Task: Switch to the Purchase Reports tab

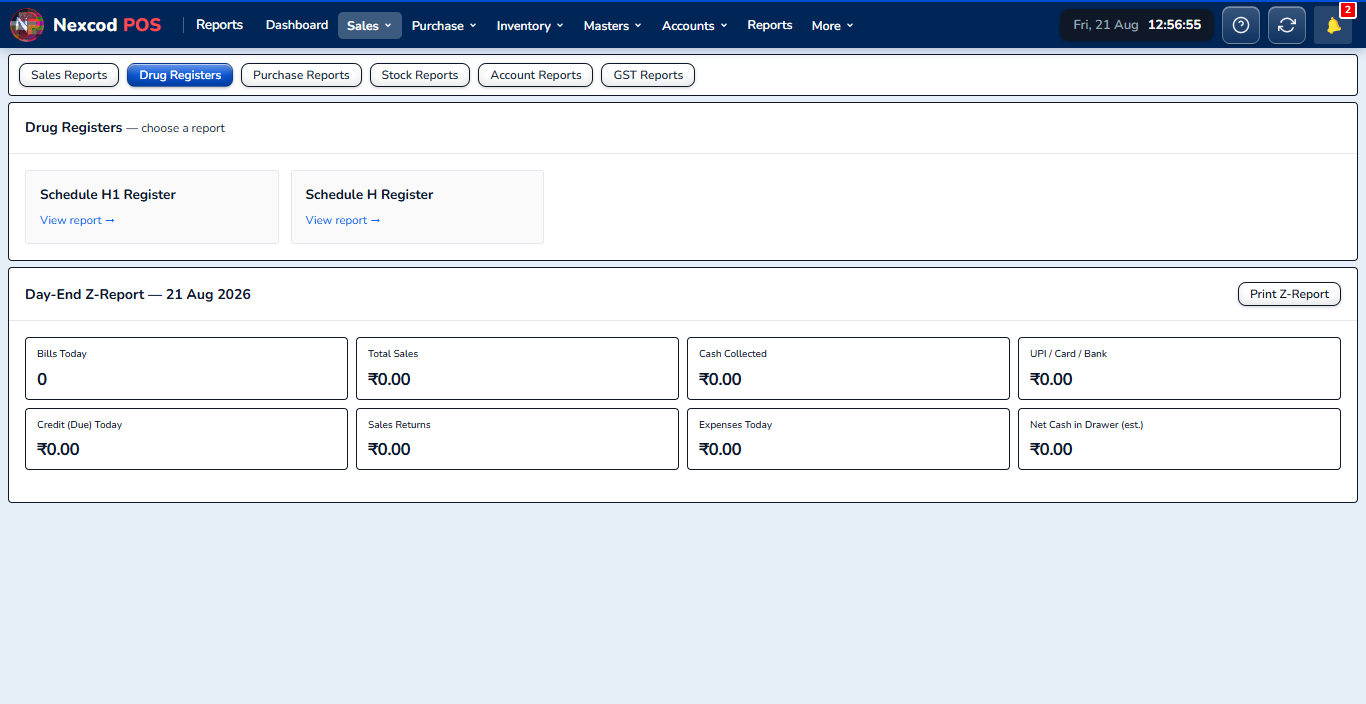Action: pyautogui.click(x=301, y=75)
